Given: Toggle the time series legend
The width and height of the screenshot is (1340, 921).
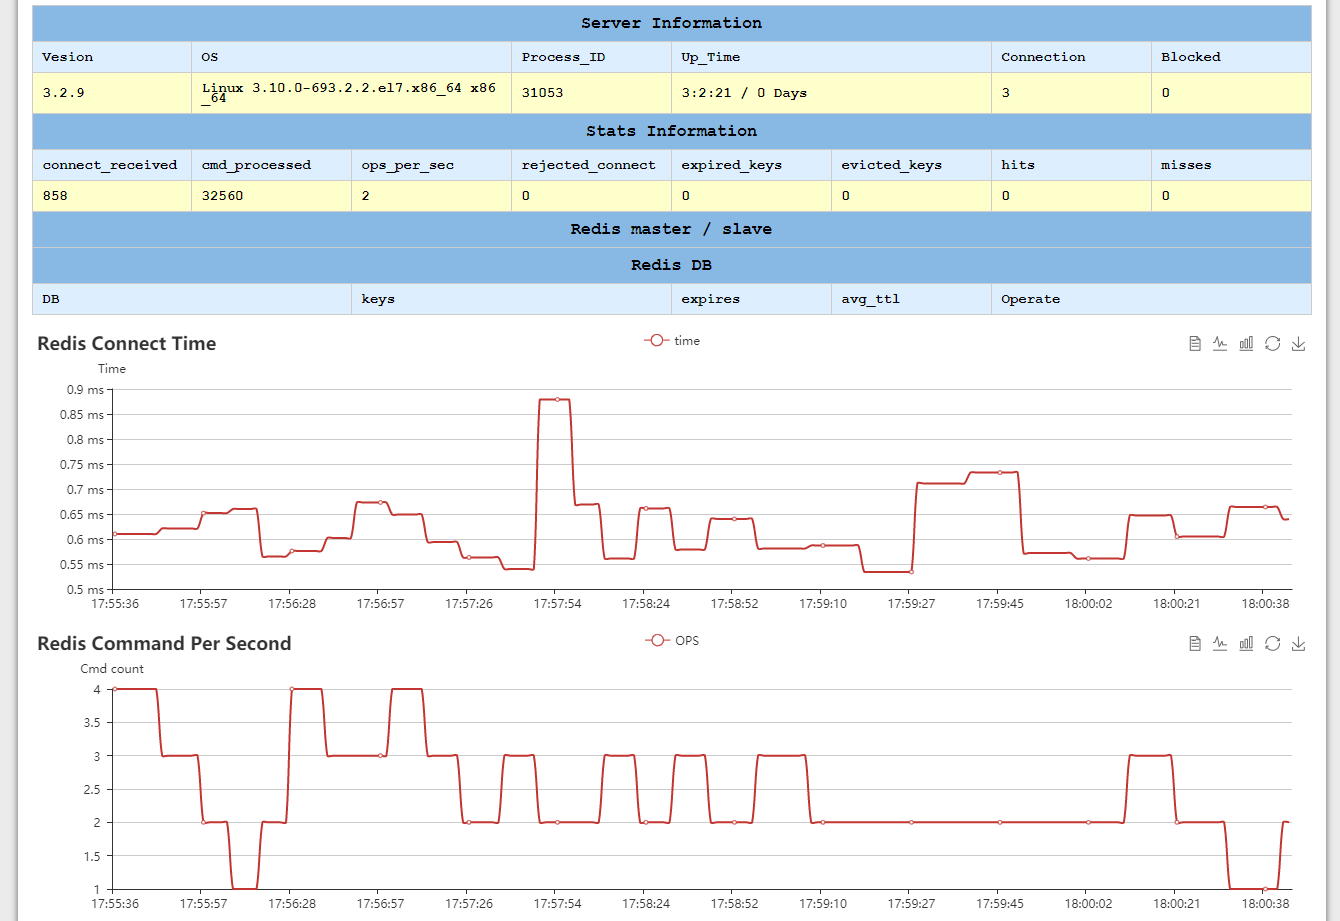Looking at the screenshot, I should click(x=672, y=341).
